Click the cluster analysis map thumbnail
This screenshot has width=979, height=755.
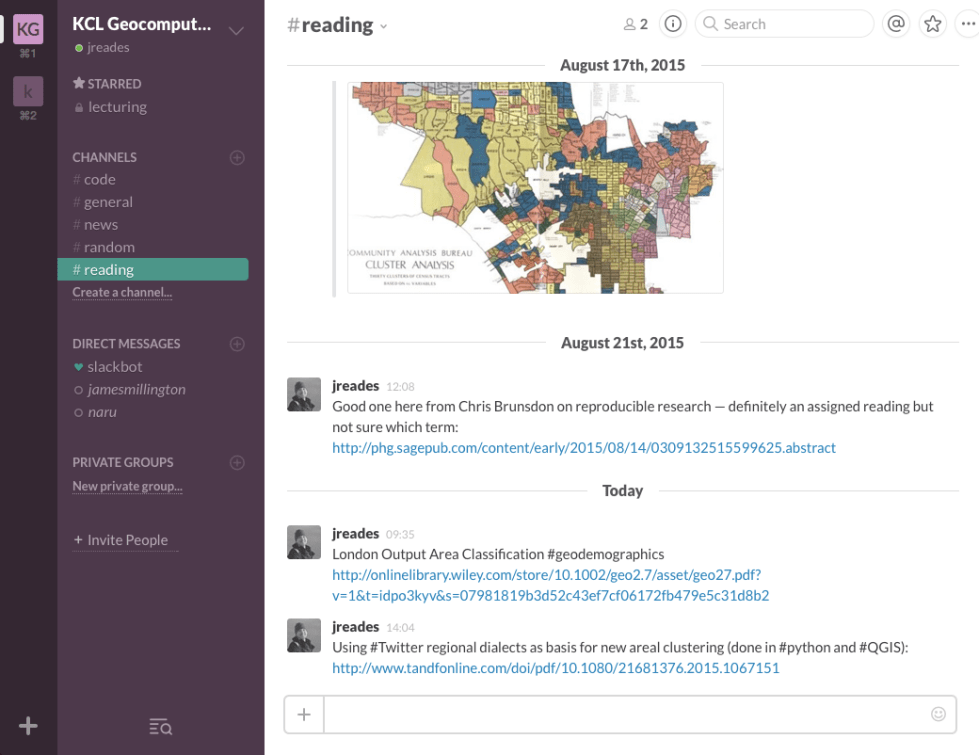[535, 188]
